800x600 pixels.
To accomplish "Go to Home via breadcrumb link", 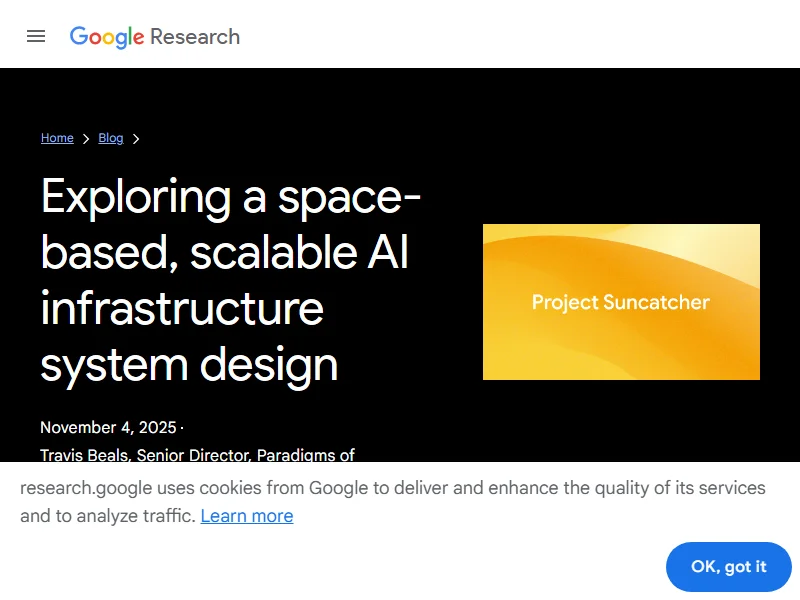I will coord(57,138).
